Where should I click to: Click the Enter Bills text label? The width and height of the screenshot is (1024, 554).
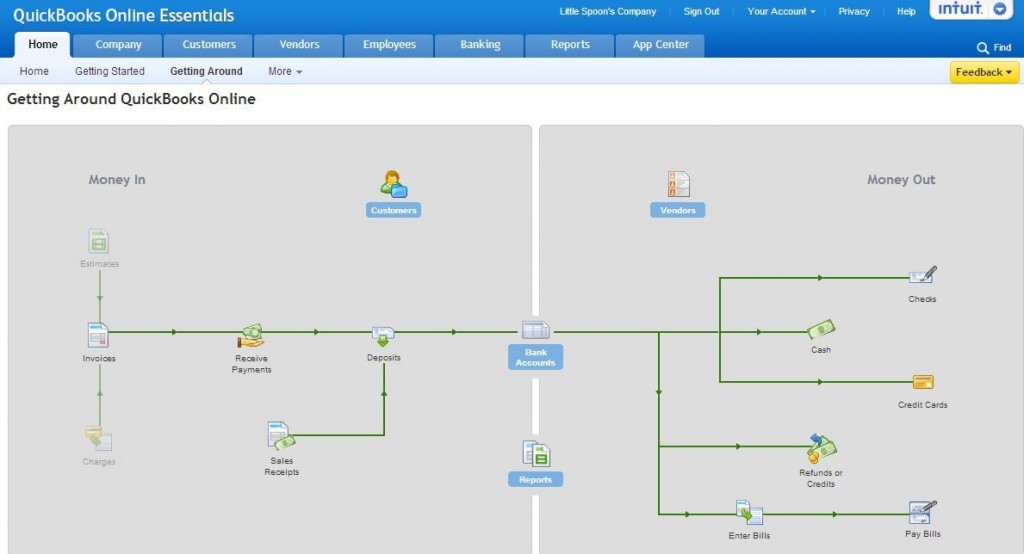pos(749,536)
